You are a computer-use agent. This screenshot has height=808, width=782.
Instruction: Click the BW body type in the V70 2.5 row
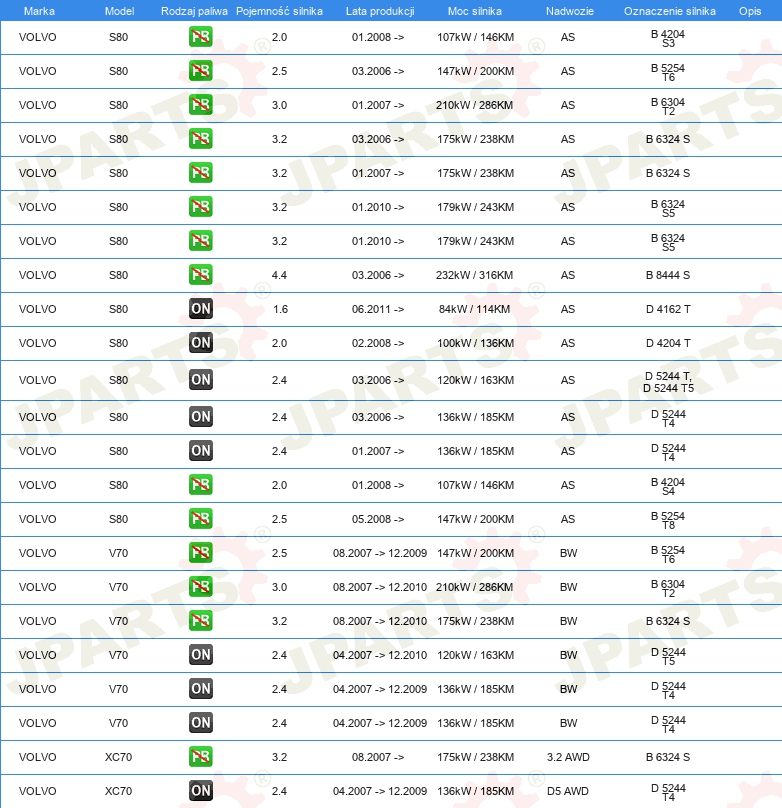[x=568, y=553]
